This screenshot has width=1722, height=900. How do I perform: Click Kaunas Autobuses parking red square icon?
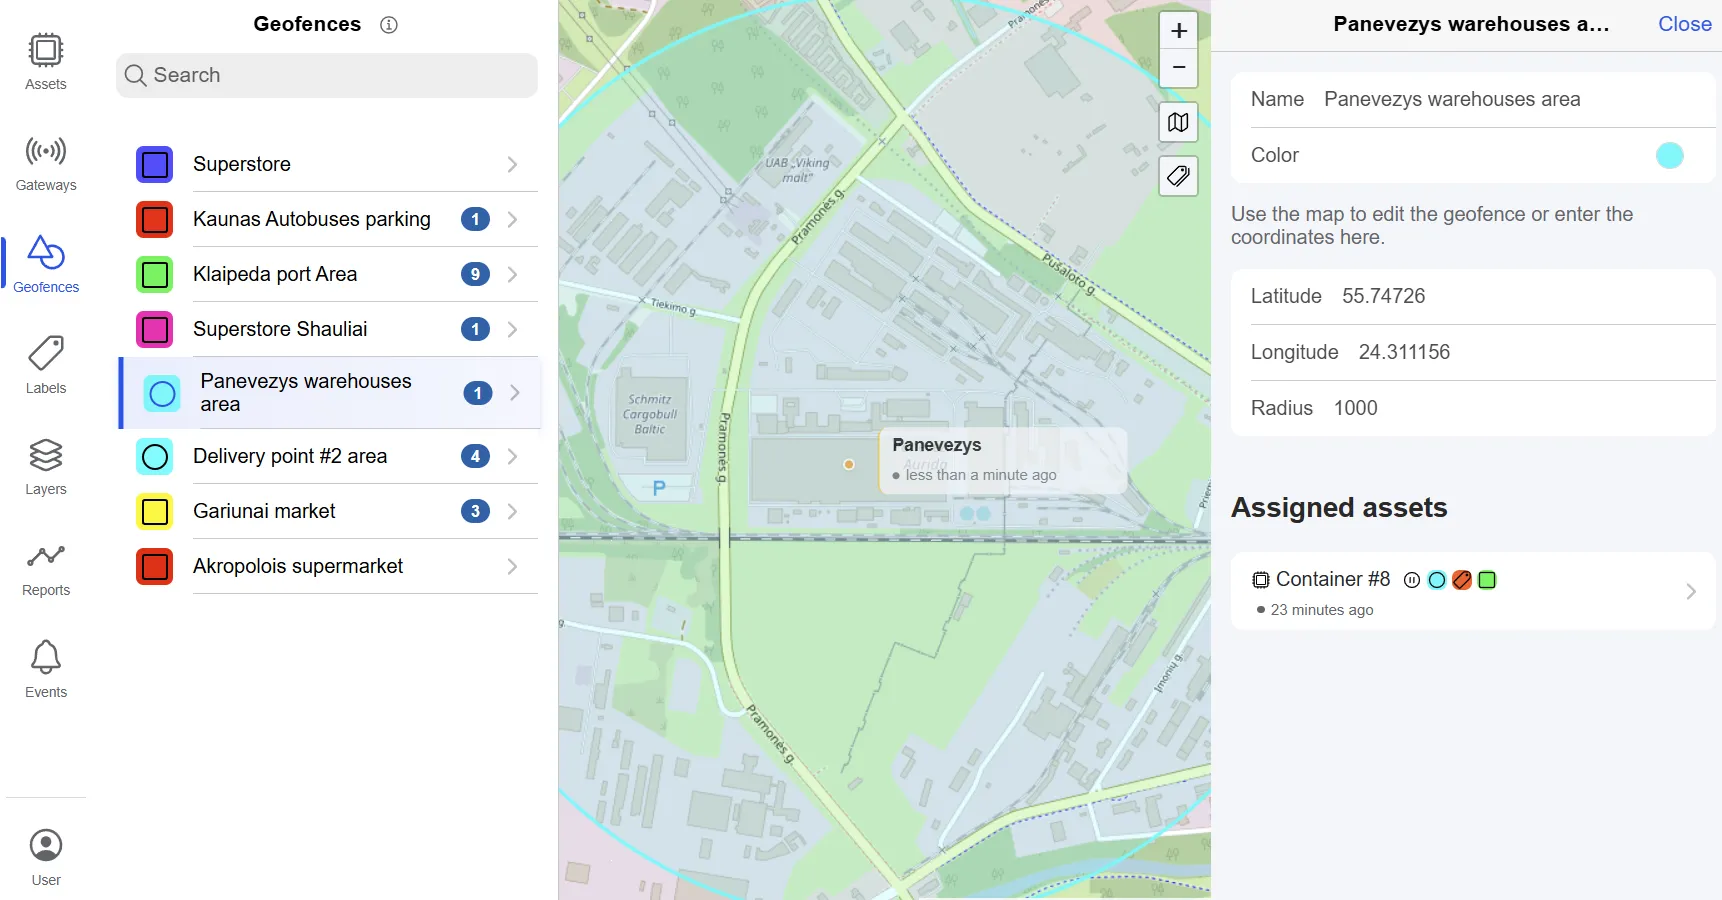[x=155, y=219]
